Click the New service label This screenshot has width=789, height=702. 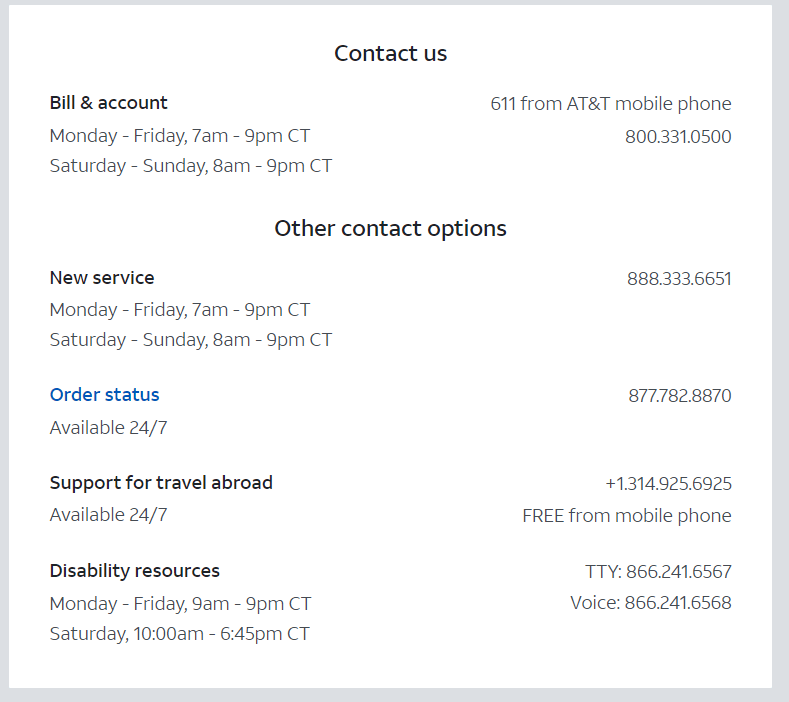click(102, 278)
